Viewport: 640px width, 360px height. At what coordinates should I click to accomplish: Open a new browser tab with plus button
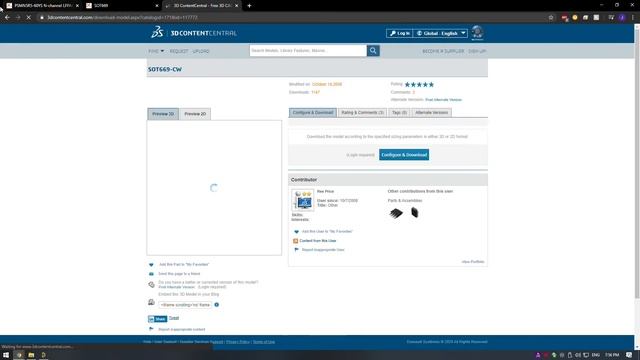point(249,6)
